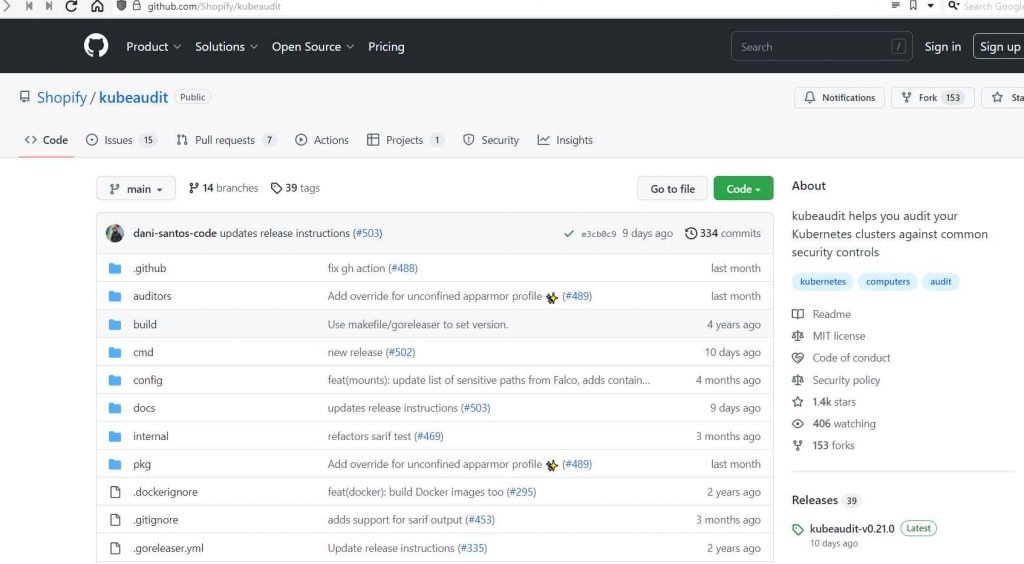Screen dimensions: 1024x564
Task: Open commit hash e3cb0c9
Action: [x=598, y=234]
